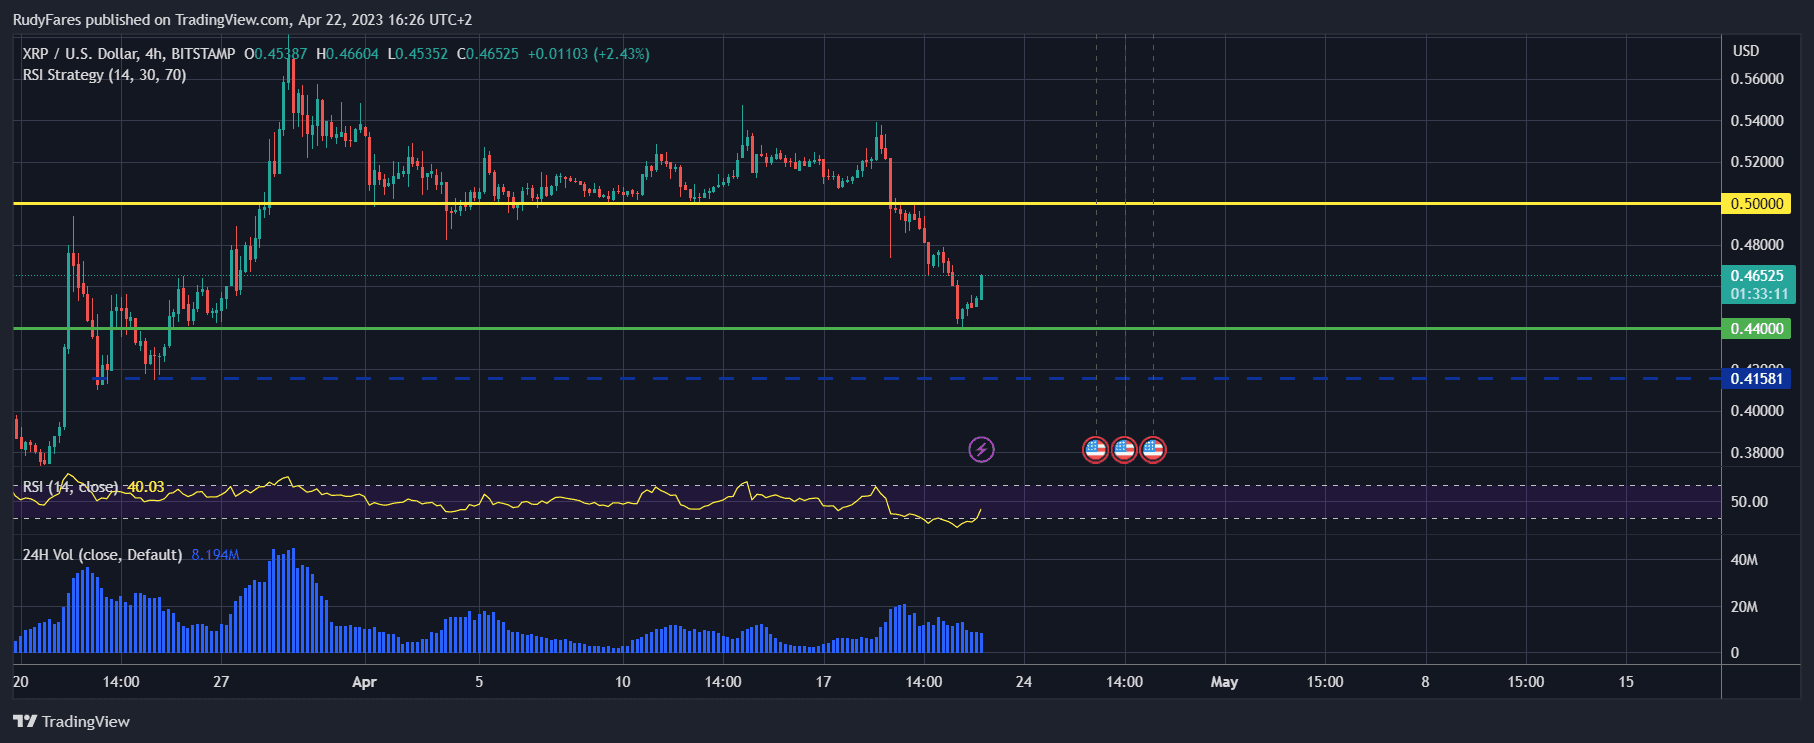This screenshot has height=743, width=1814.
Task: Click the yellow horizontal line at 0.50000
Action: coord(600,204)
